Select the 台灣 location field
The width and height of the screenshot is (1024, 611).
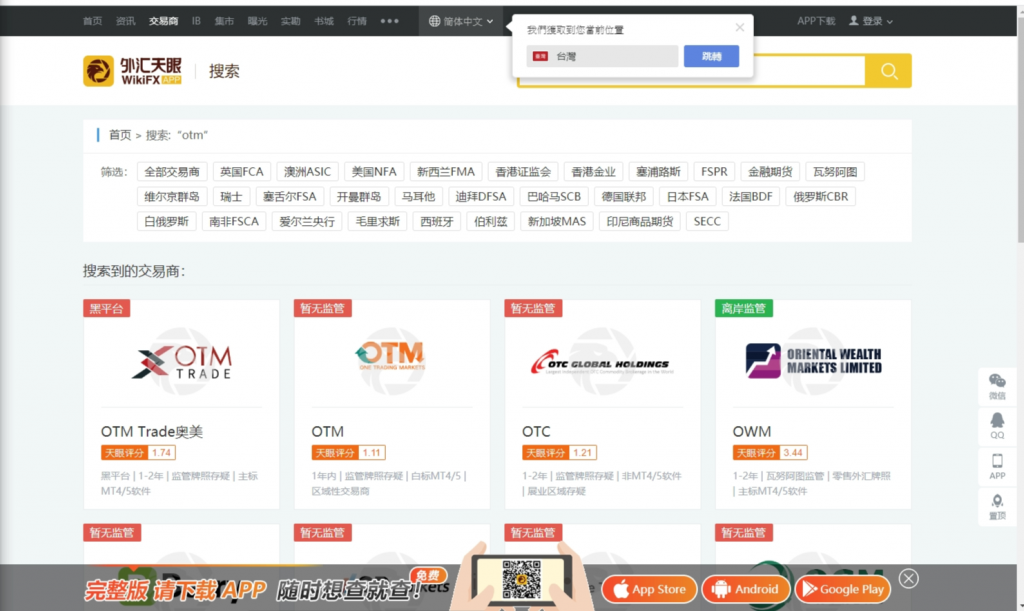(602, 56)
